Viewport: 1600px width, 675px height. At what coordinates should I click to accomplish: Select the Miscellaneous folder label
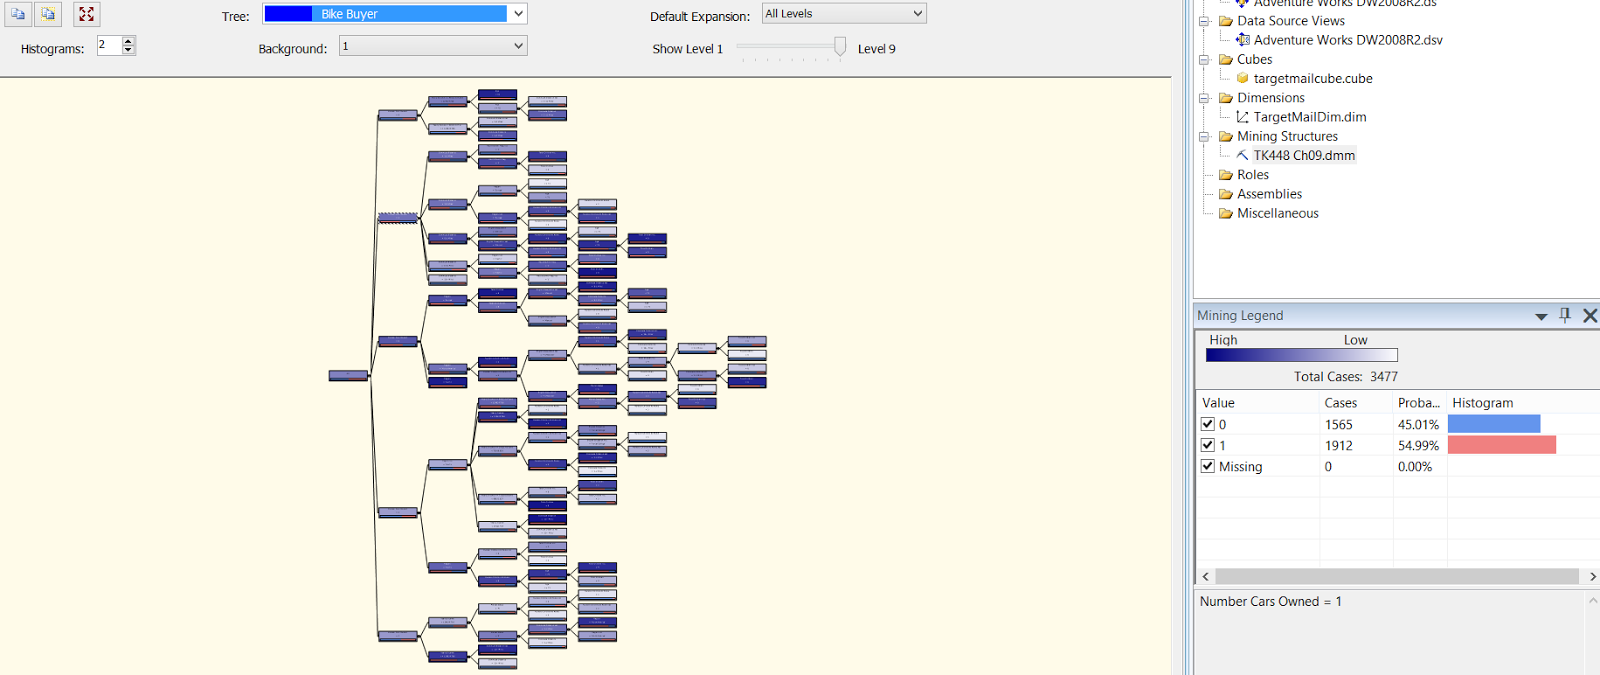1278,213
